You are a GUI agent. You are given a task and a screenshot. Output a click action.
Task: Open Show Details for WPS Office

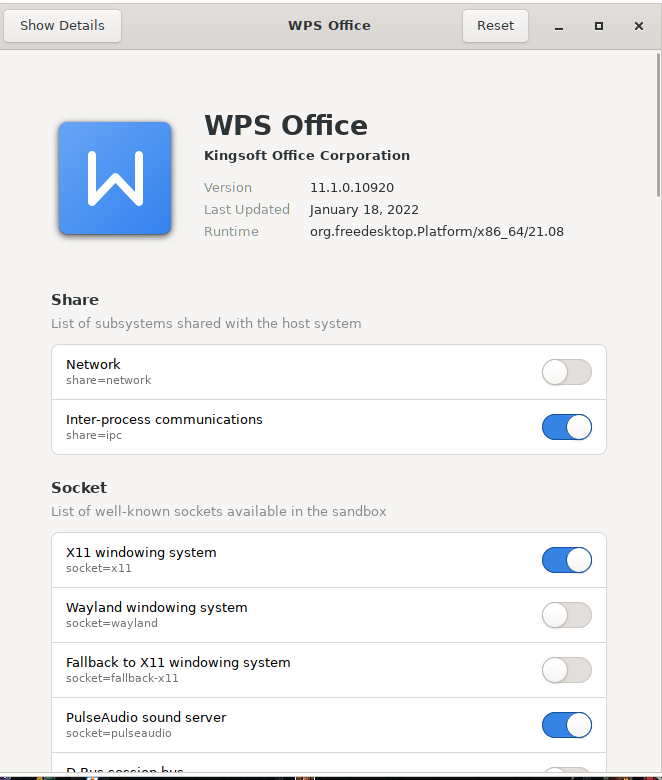[62, 26]
